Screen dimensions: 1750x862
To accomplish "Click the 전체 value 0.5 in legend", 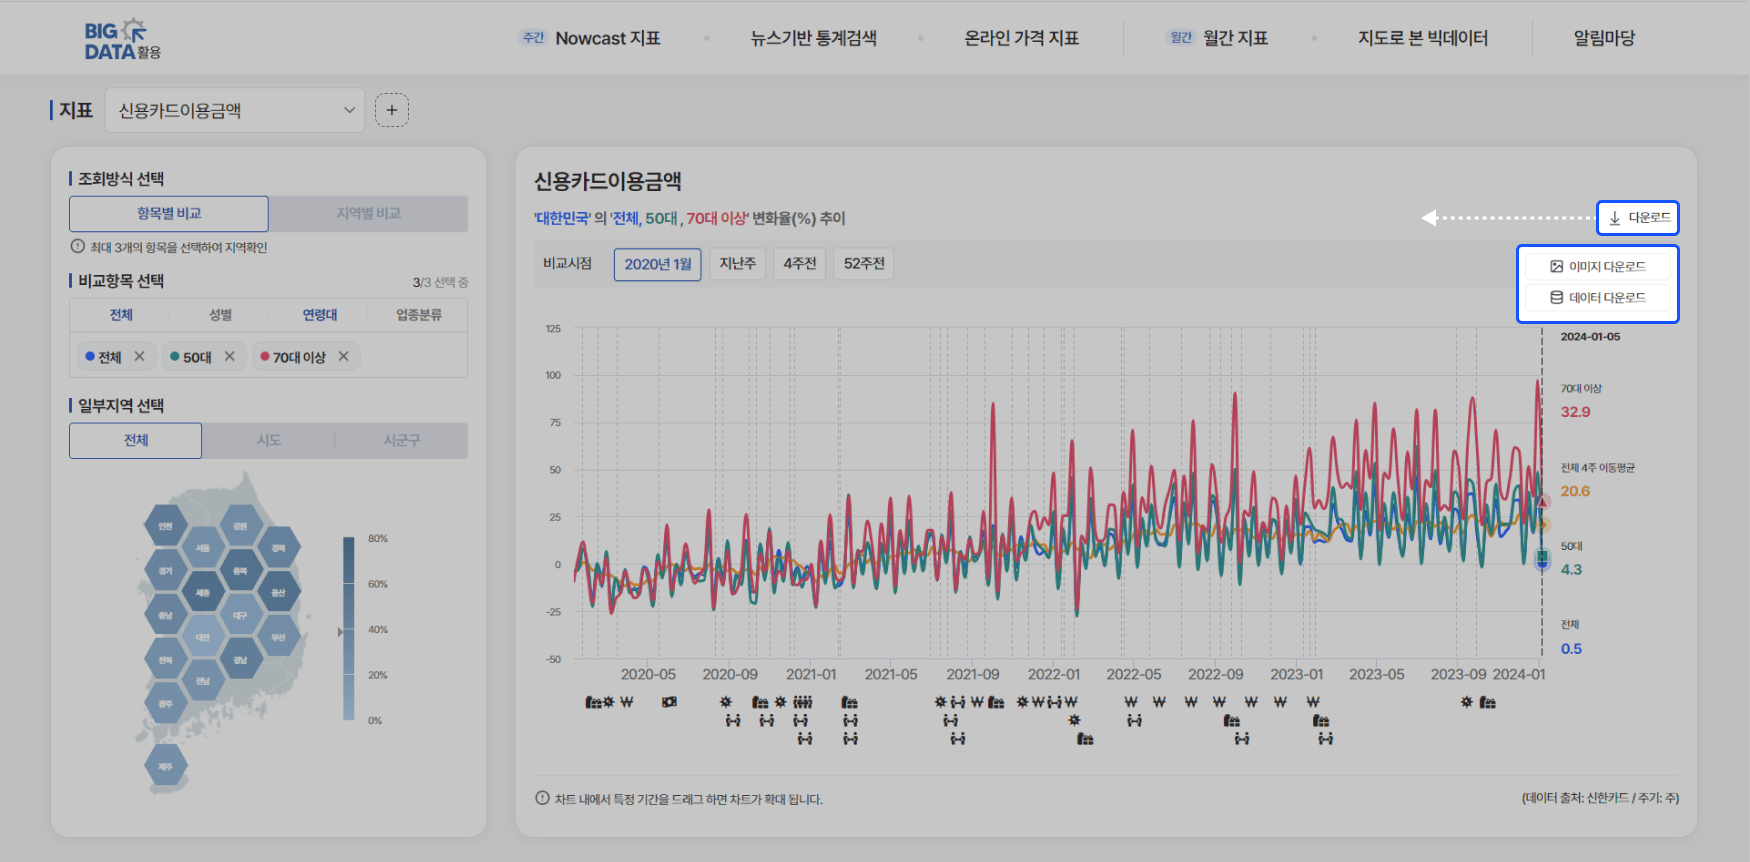I will (x=1571, y=649).
